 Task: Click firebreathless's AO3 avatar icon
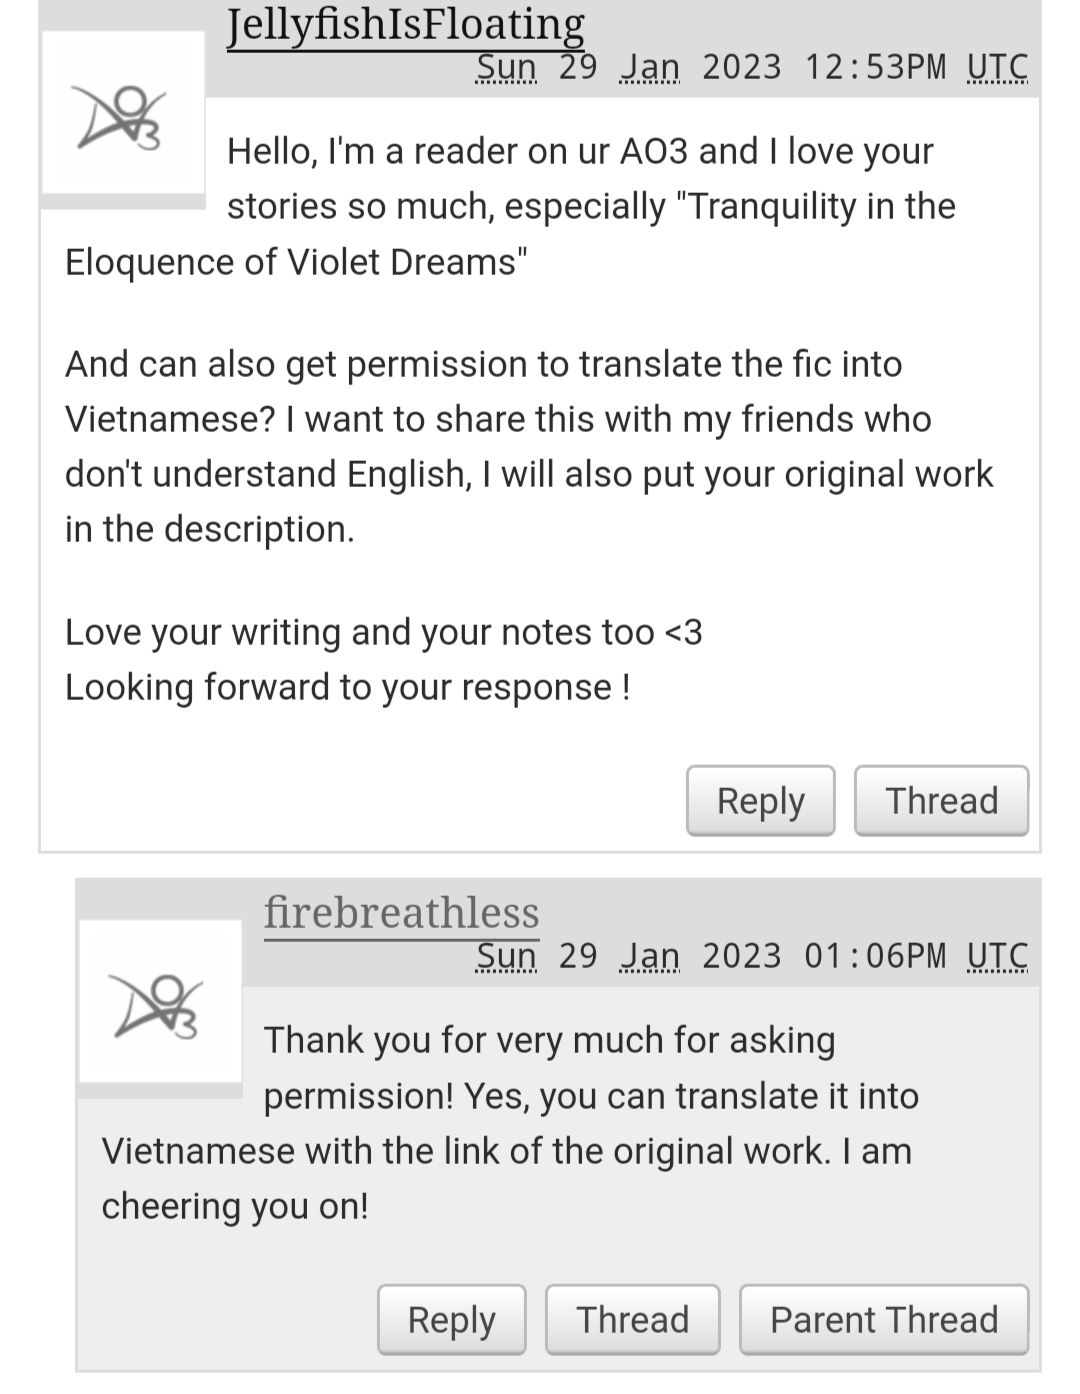click(x=160, y=1001)
